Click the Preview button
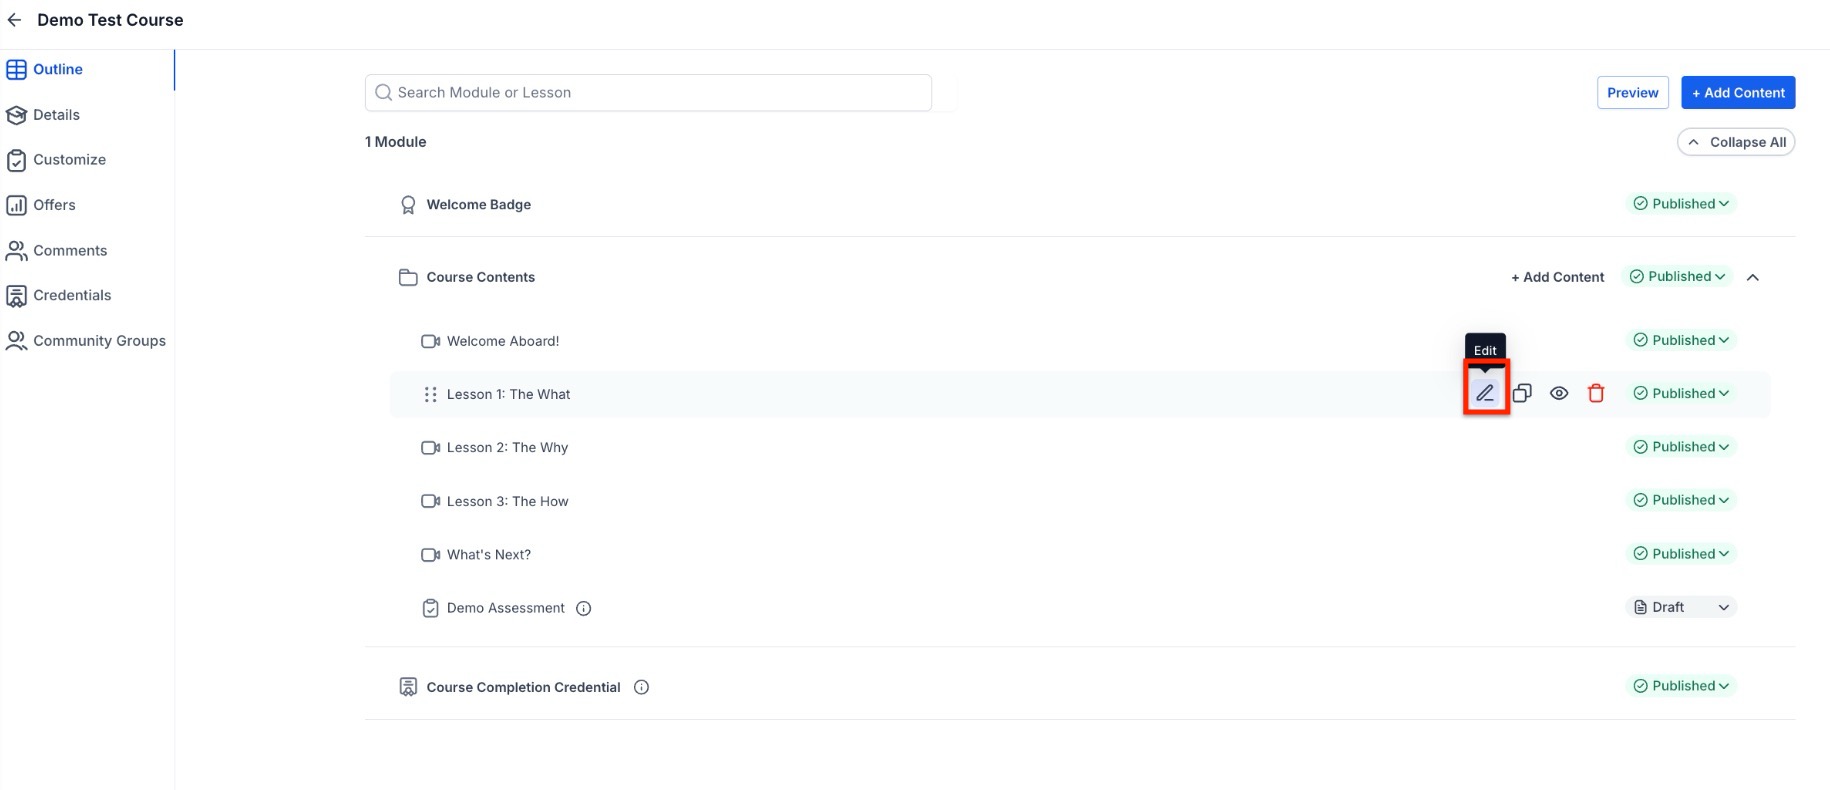 (1632, 93)
